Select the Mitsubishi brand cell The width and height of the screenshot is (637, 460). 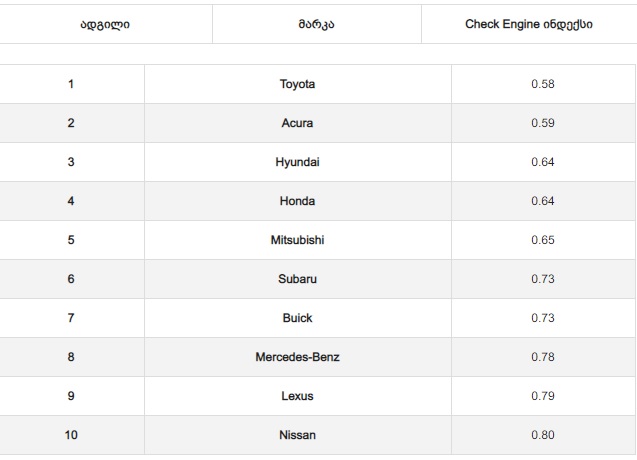pyautogui.click(x=297, y=240)
